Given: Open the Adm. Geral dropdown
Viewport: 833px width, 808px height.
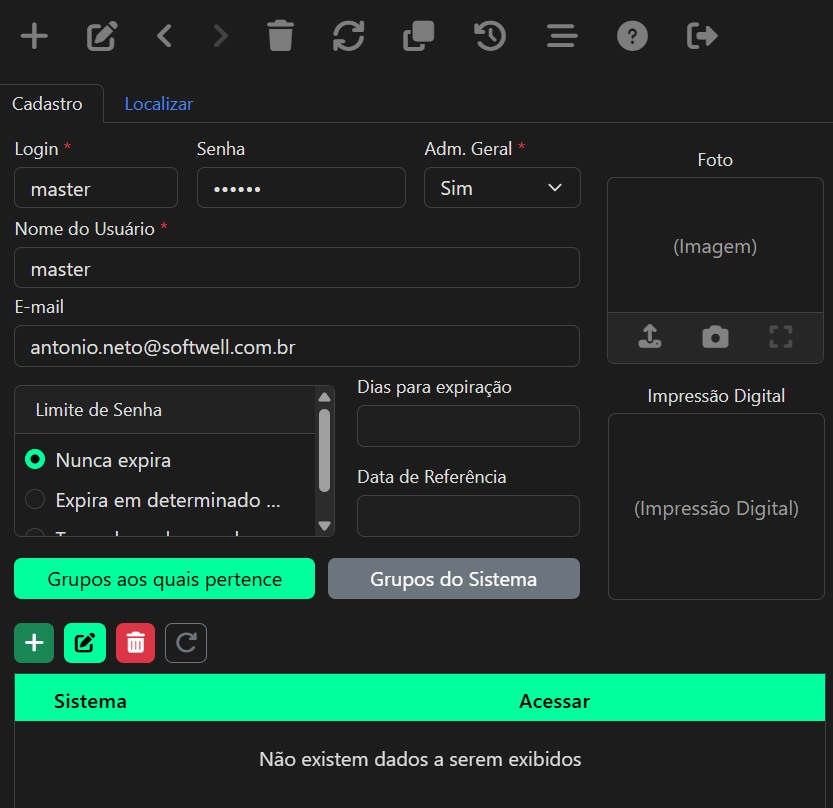Looking at the screenshot, I should point(502,188).
